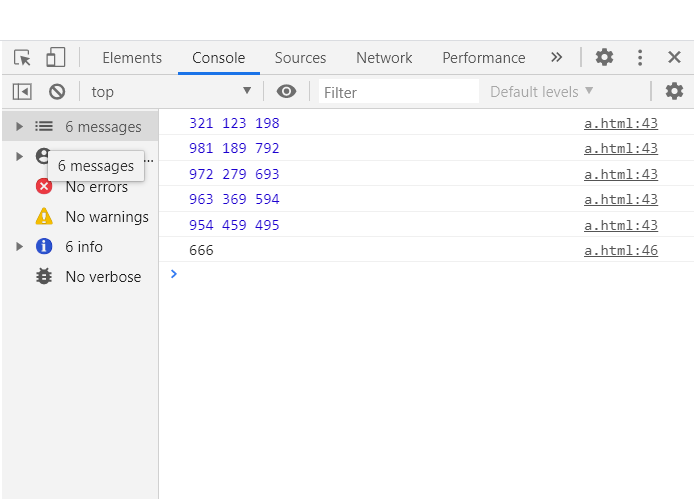Toggle the device toolbar icon
694x499 pixels.
click(x=56, y=57)
